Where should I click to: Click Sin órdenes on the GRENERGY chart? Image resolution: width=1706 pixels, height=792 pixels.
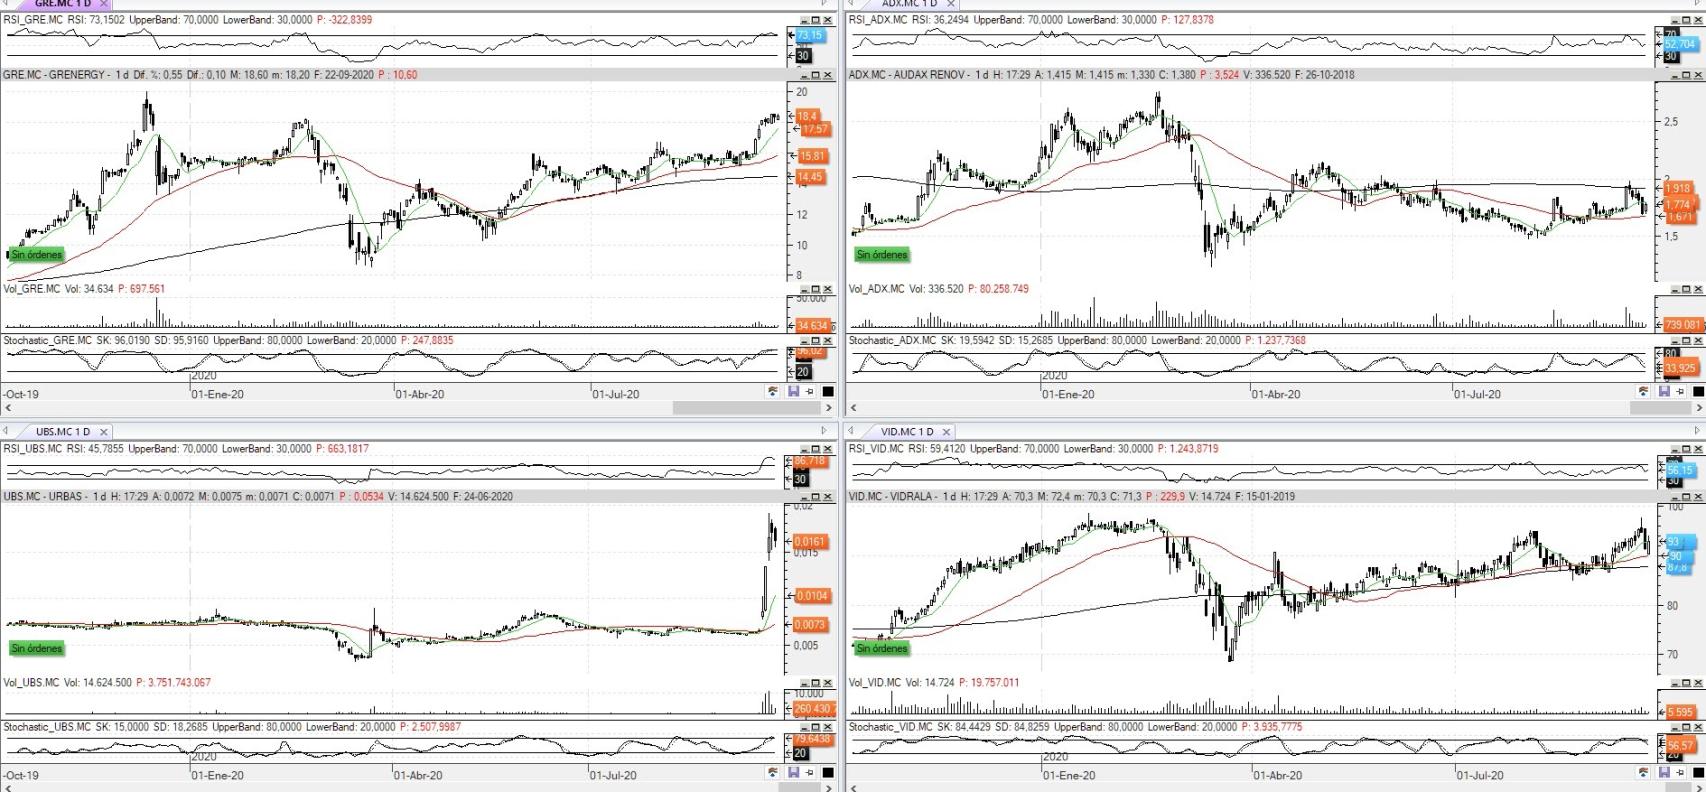click(37, 255)
